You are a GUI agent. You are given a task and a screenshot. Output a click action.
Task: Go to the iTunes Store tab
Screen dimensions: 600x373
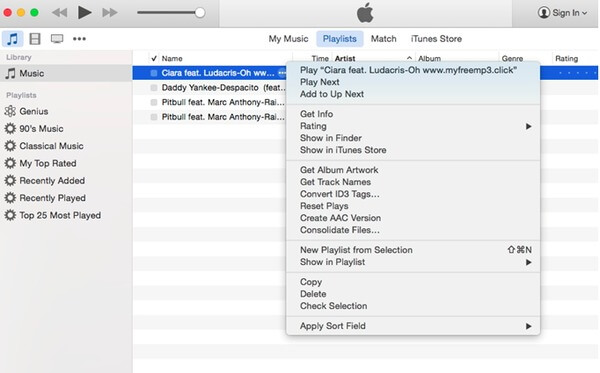436,39
